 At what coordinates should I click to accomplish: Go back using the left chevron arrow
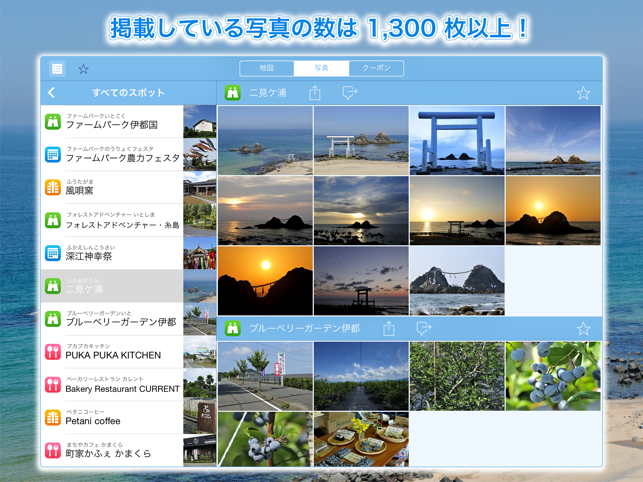(x=51, y=93)
